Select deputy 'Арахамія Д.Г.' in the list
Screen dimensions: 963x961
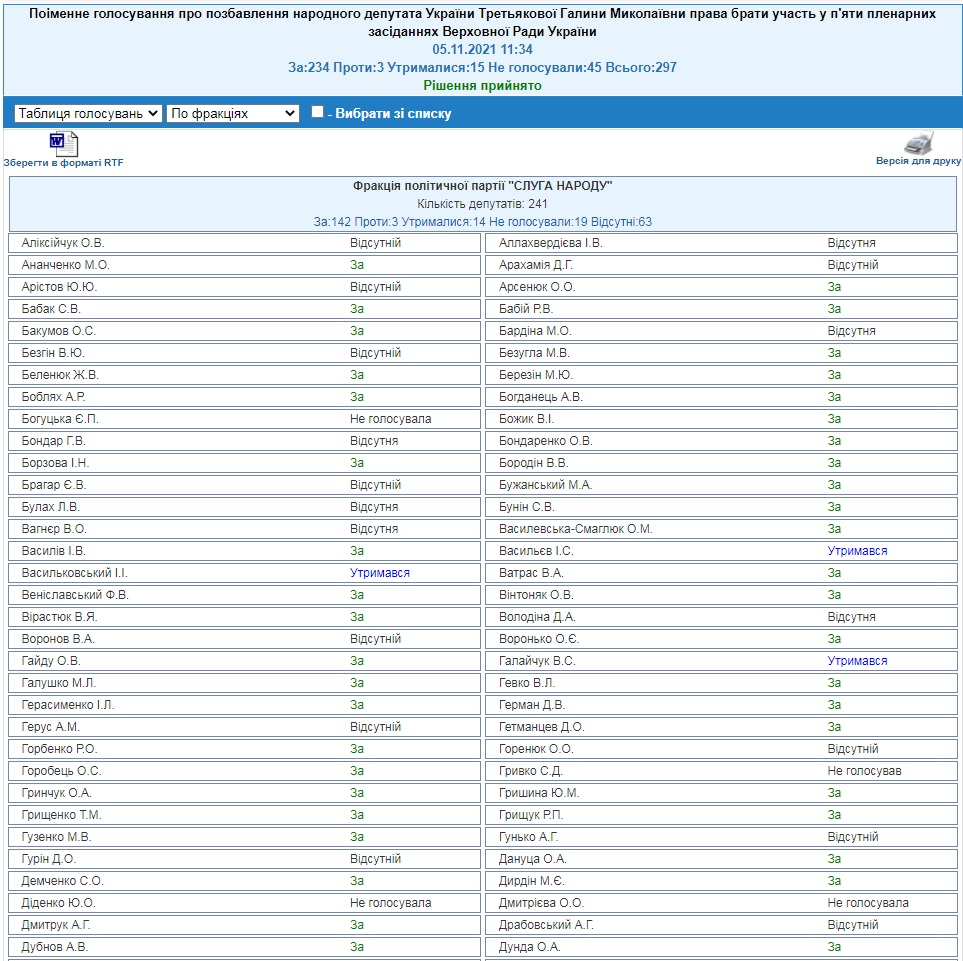[536, 265]
